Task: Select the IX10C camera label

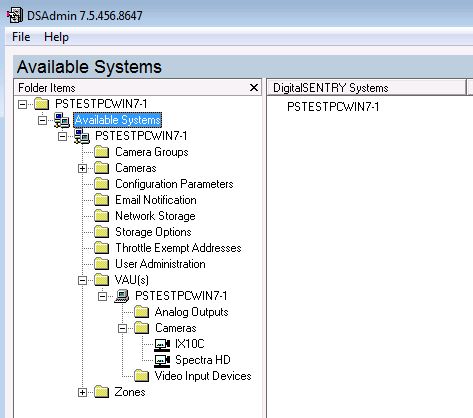Action: pyautogui.click(x=189, y=344)
